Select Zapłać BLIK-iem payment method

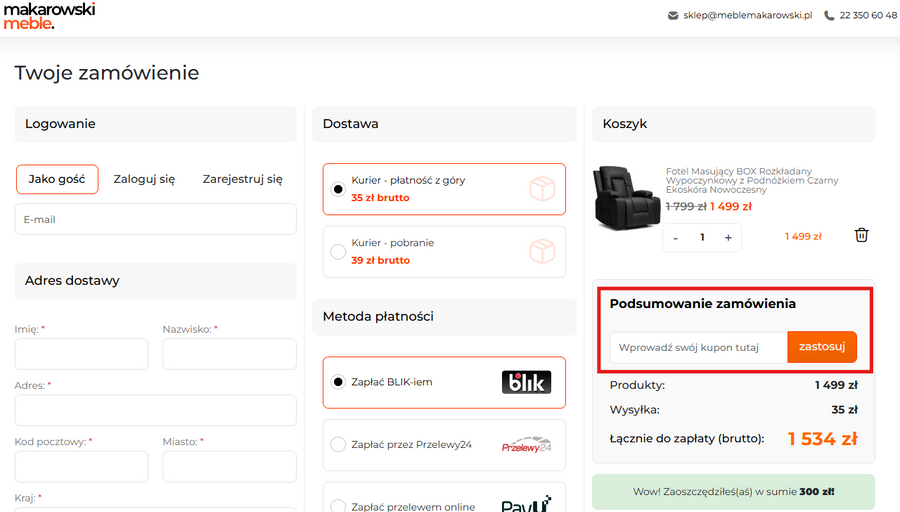pyautogui.click(x=338, y=382)
